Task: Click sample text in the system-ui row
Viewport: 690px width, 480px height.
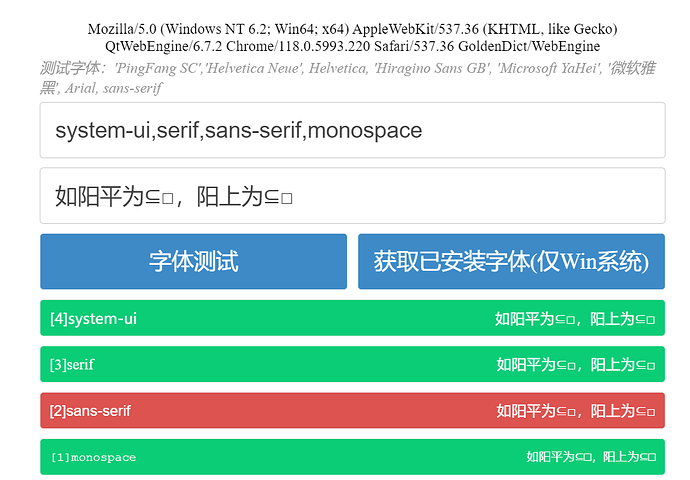Action: [575, 319]
